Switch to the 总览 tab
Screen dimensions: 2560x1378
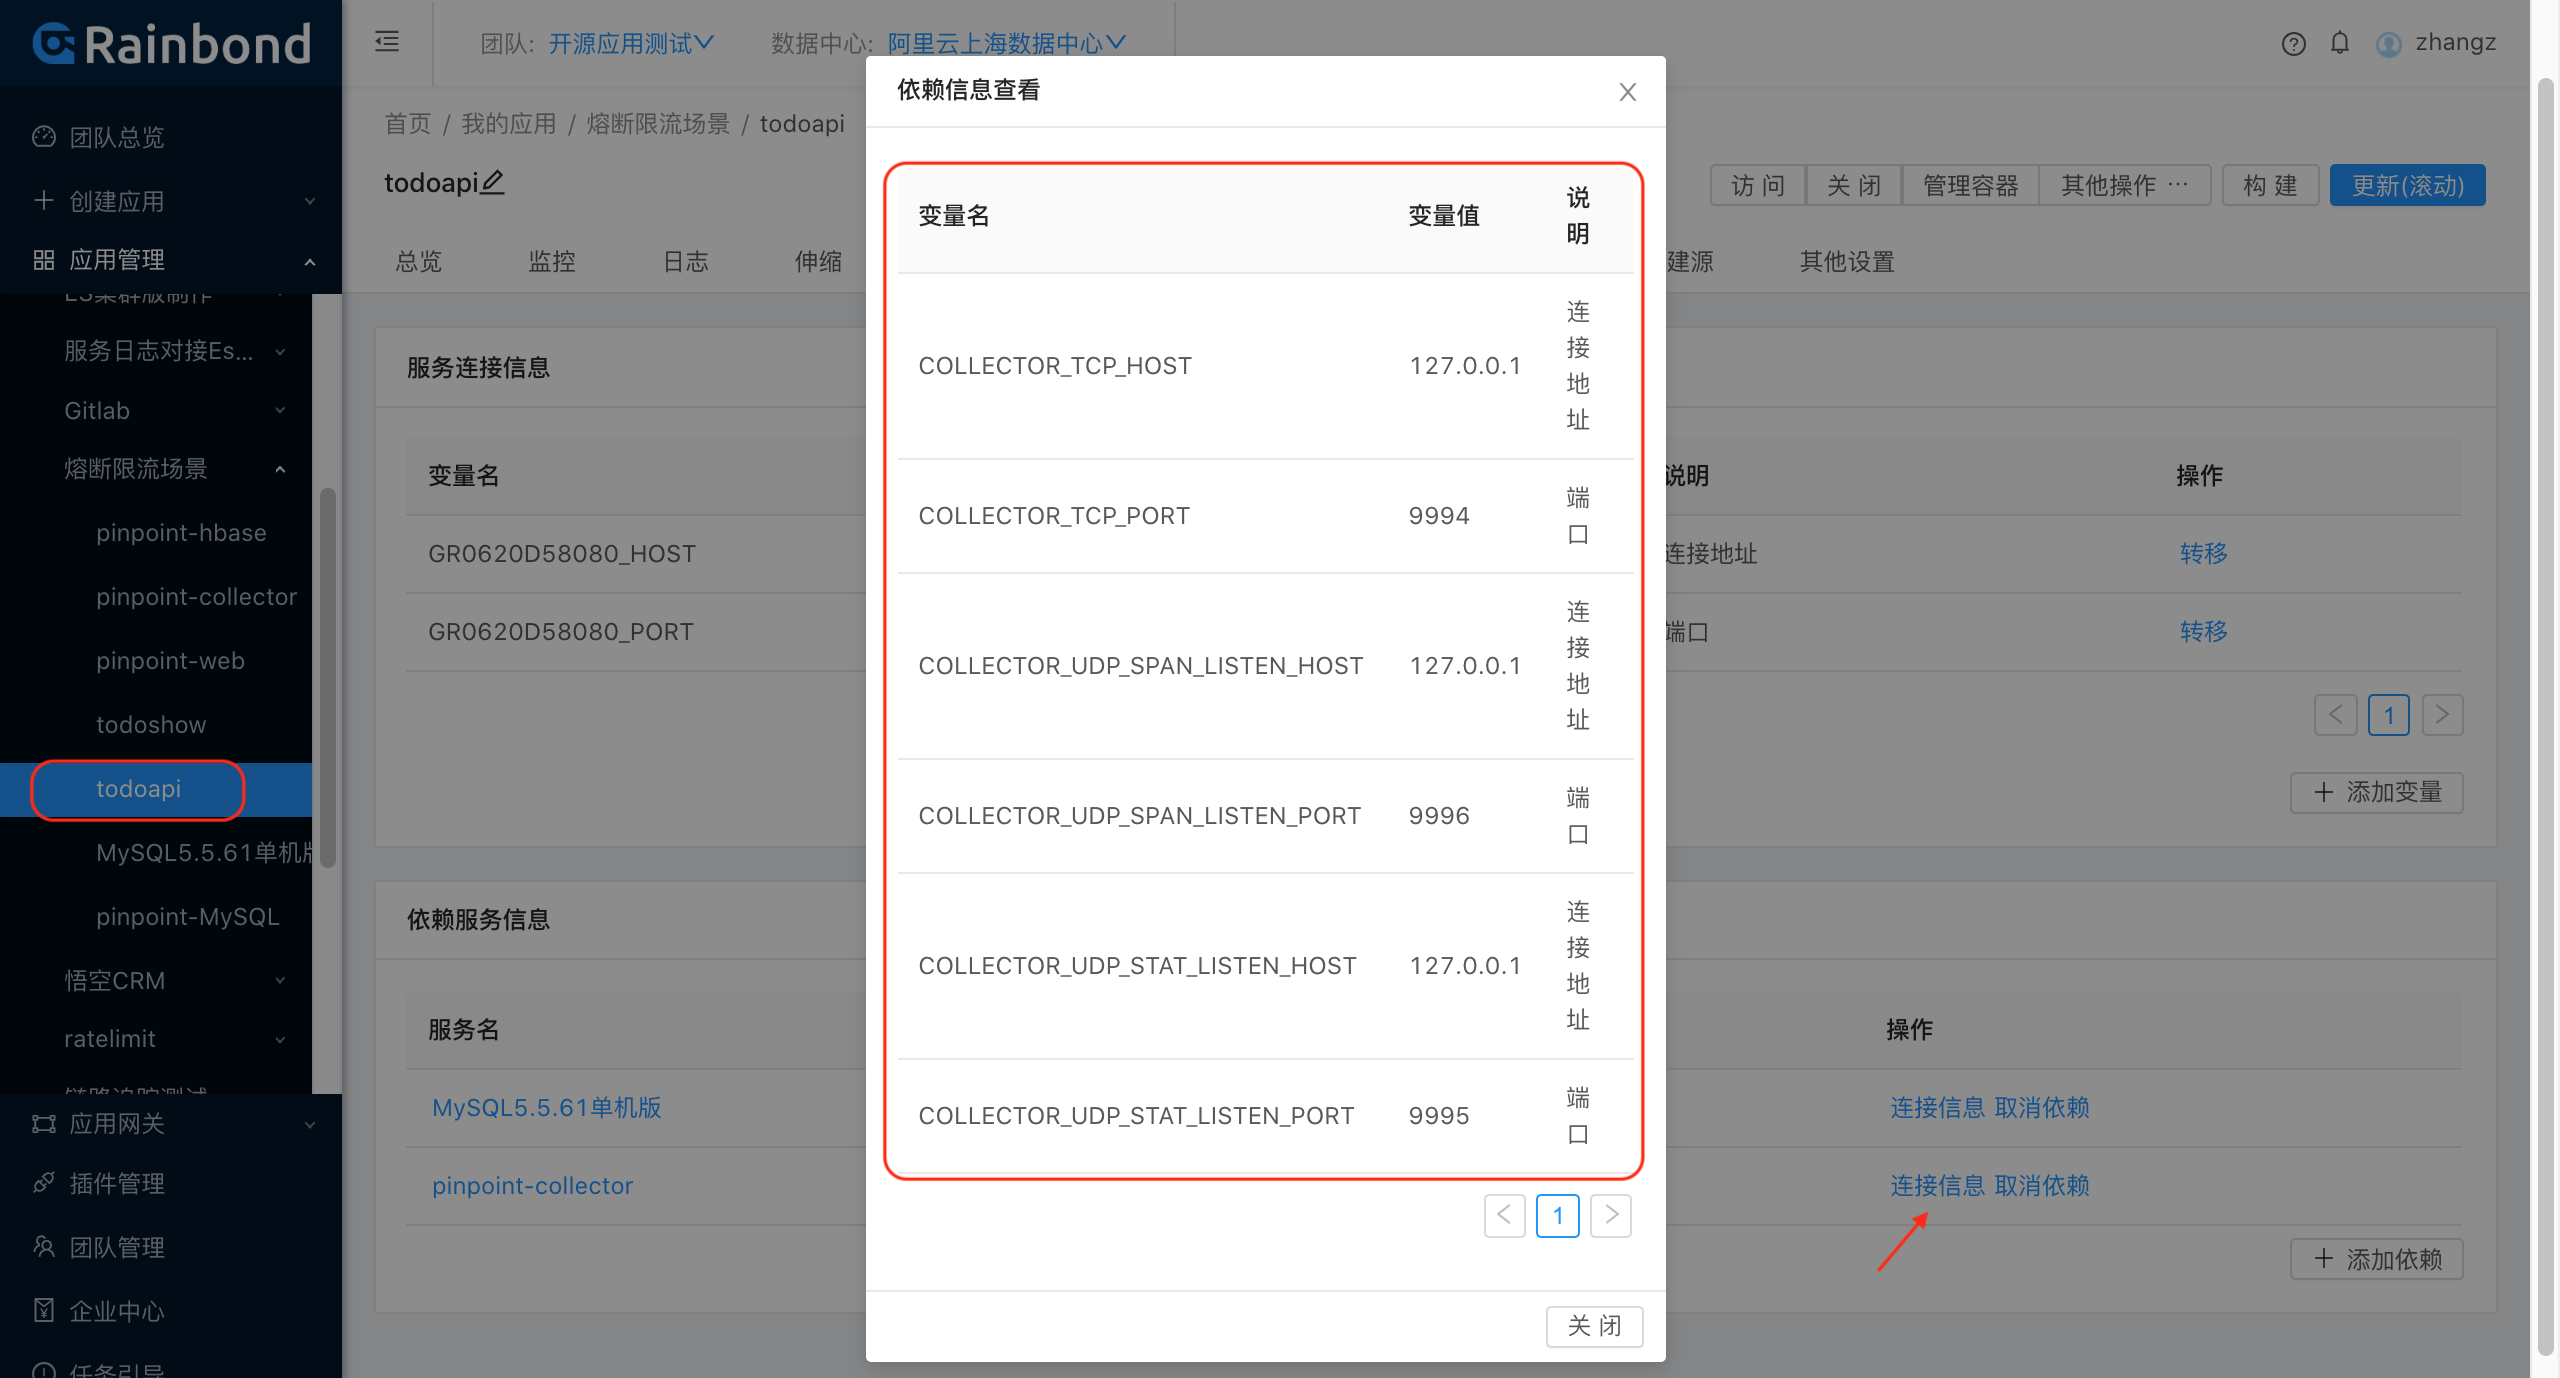418,262
